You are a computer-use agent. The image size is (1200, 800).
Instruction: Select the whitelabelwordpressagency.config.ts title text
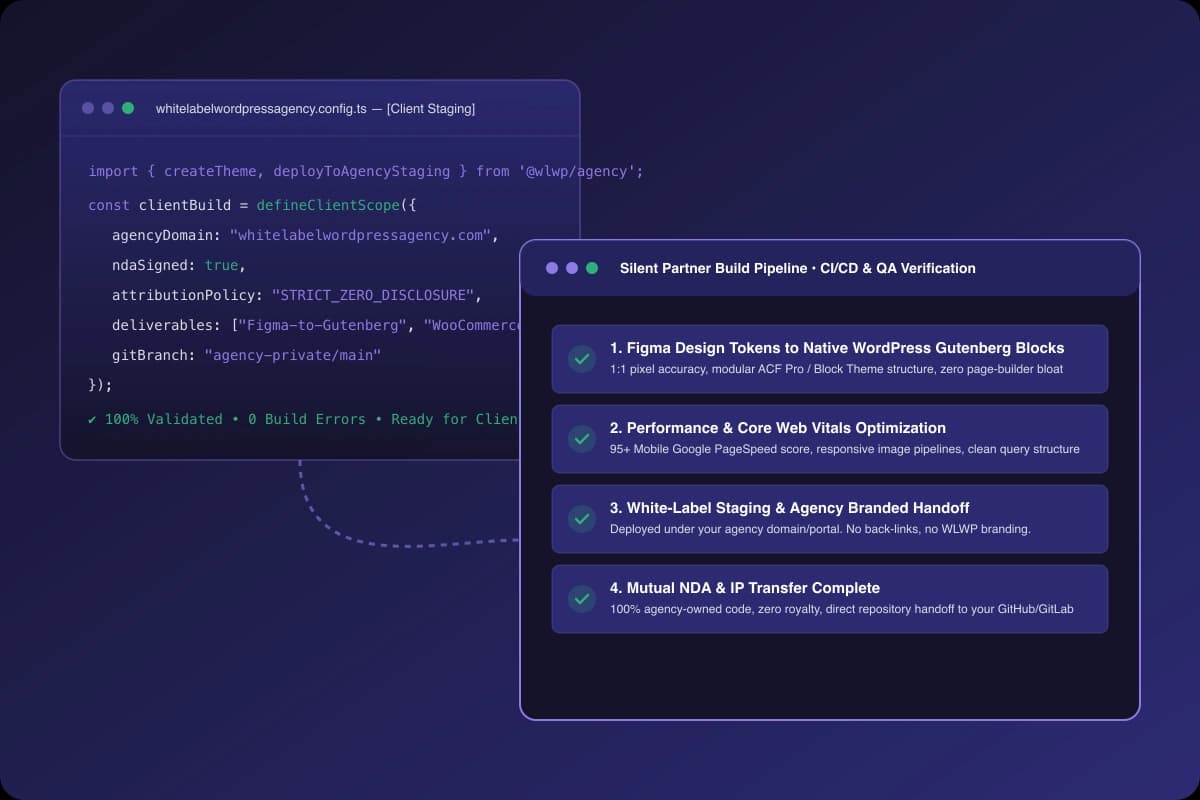[x=315, y=108]
